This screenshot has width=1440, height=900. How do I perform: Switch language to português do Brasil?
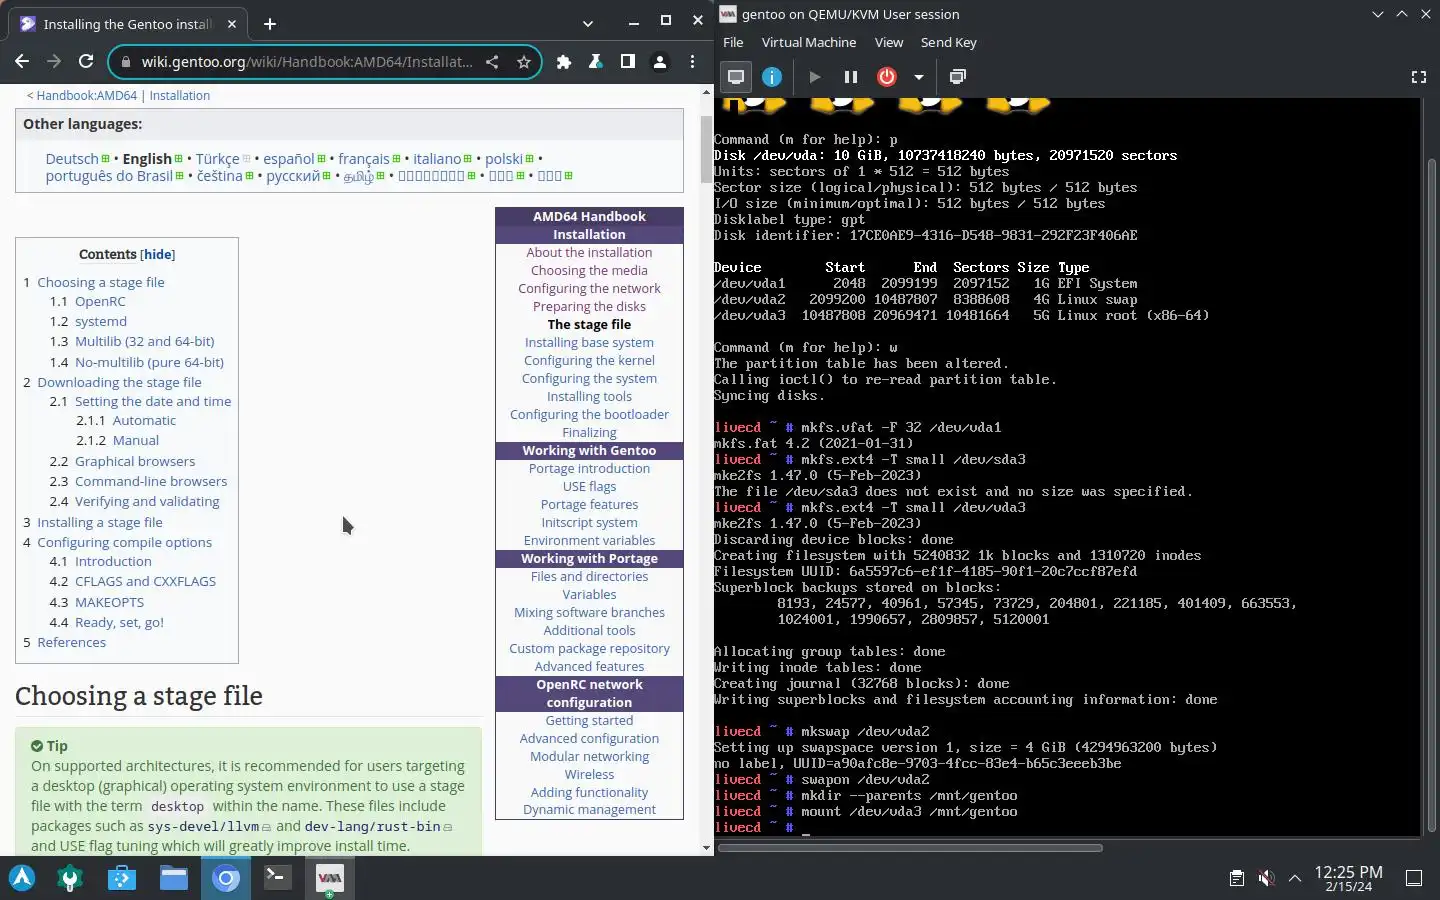pos(109,176)
